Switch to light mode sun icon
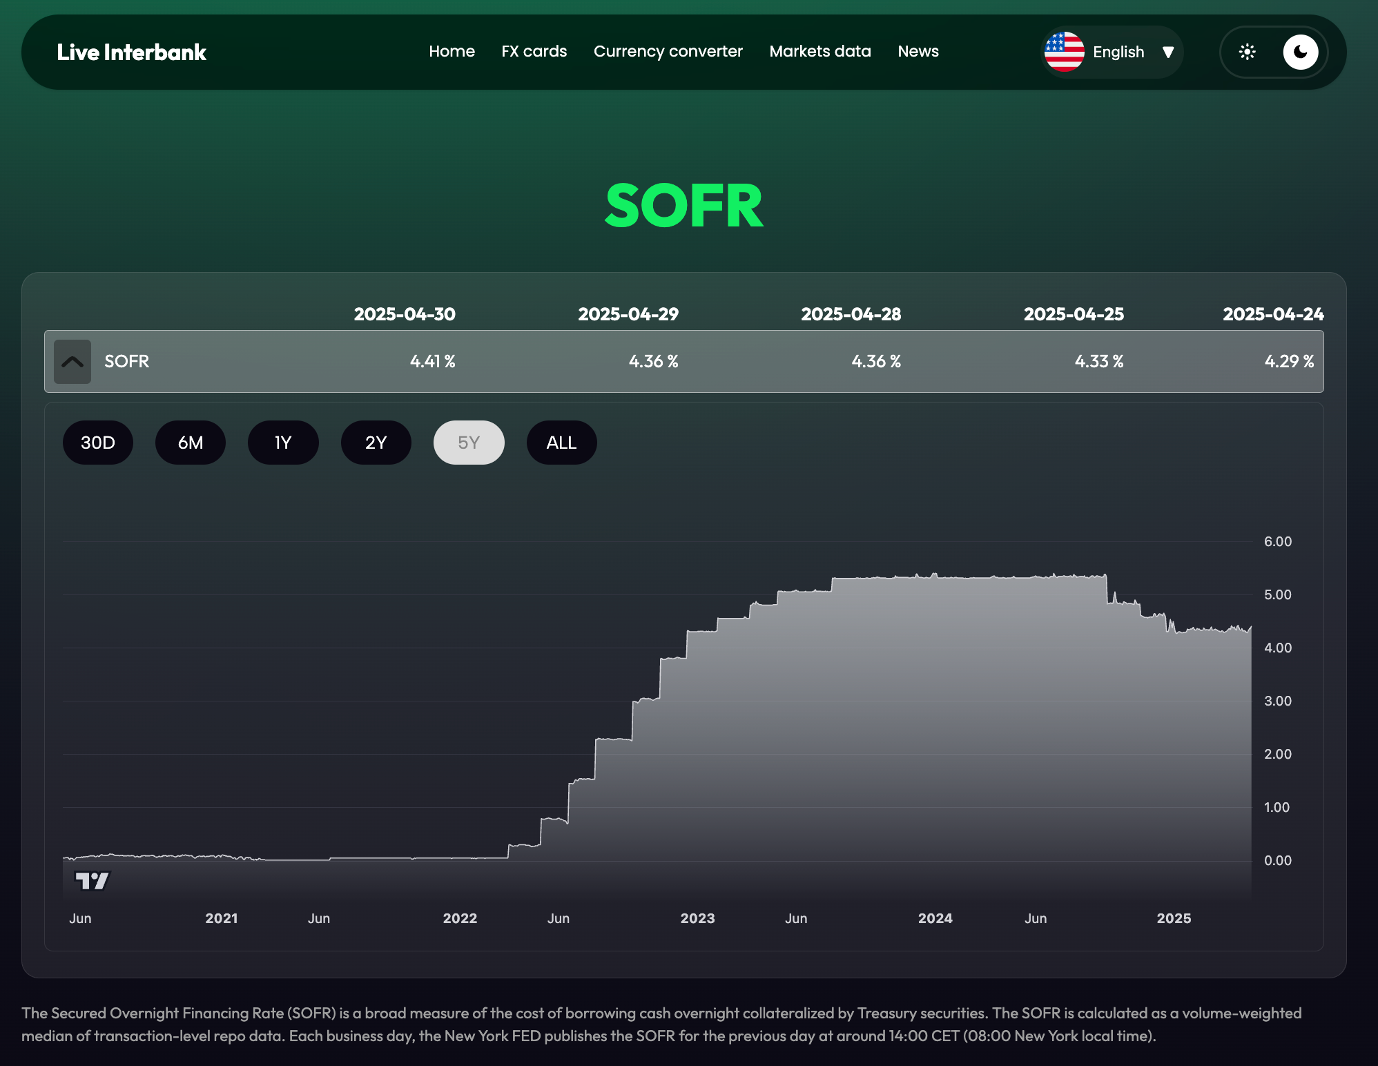1378x1066 pixels. (x=1247, y=52)
